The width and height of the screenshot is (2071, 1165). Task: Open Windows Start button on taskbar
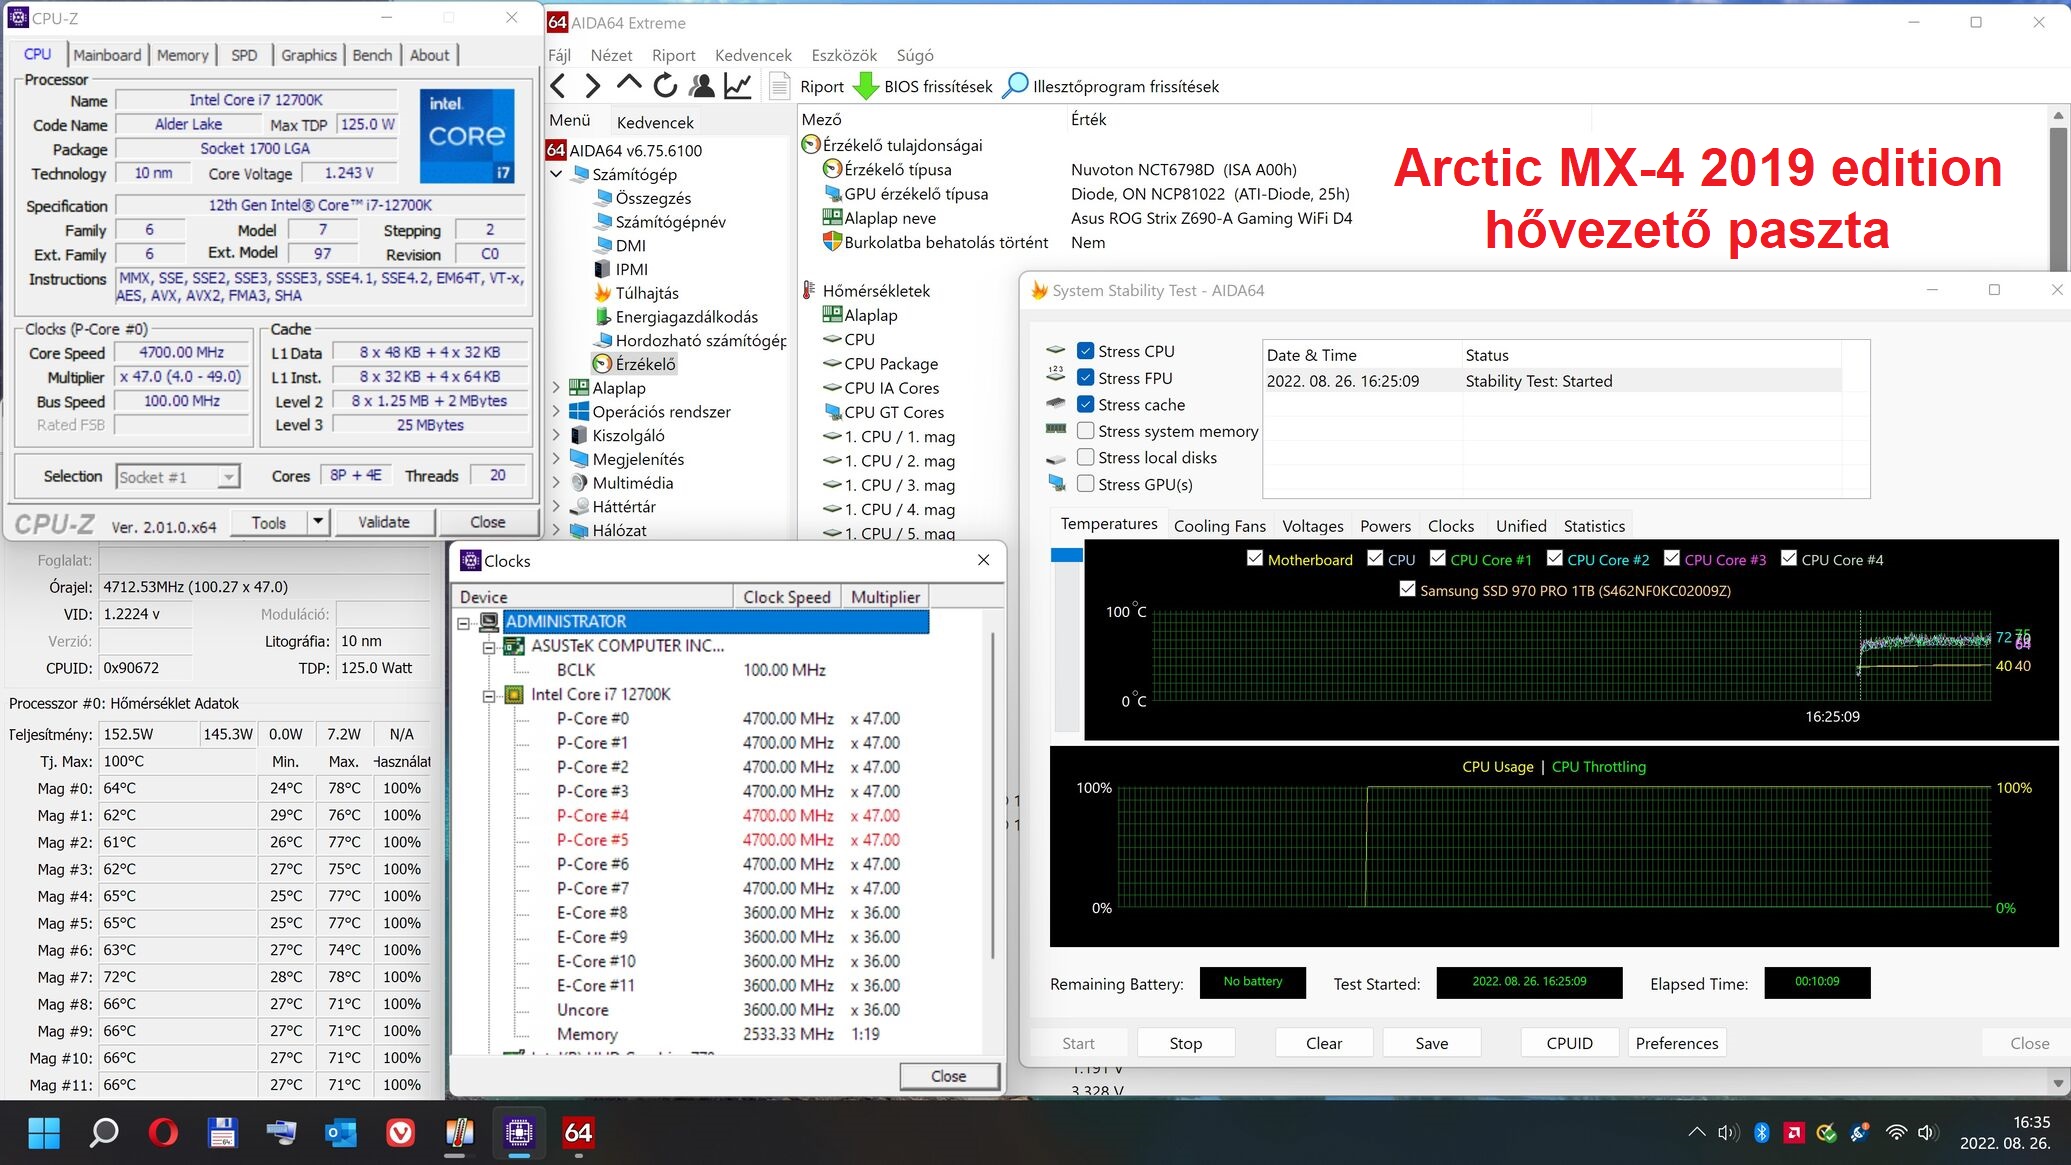click(44, 1133)
